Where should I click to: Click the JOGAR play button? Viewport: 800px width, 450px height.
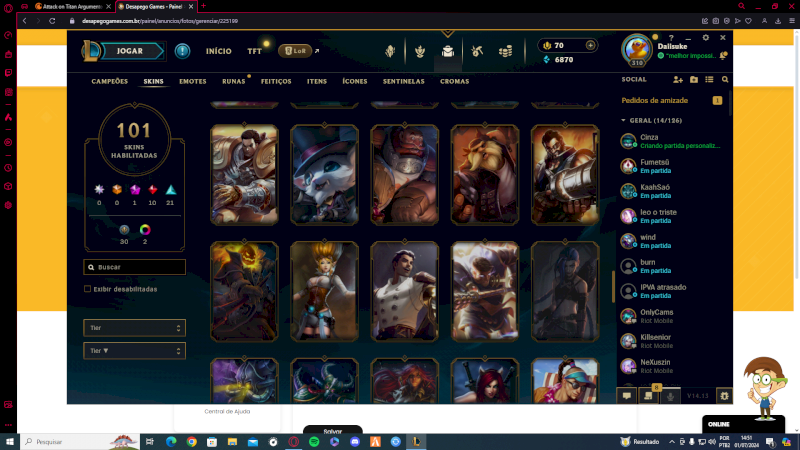130,51
